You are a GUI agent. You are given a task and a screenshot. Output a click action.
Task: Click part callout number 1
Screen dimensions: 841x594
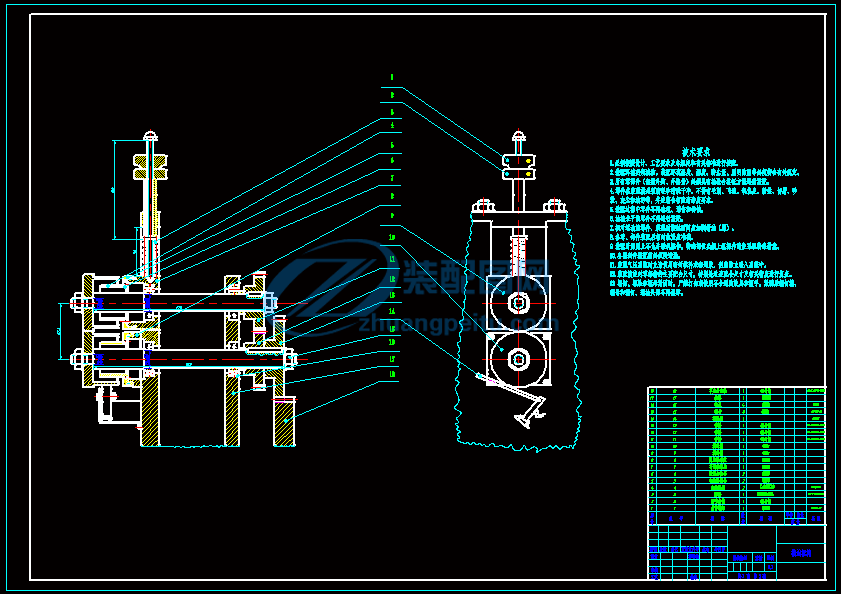(x=392, y=77)
